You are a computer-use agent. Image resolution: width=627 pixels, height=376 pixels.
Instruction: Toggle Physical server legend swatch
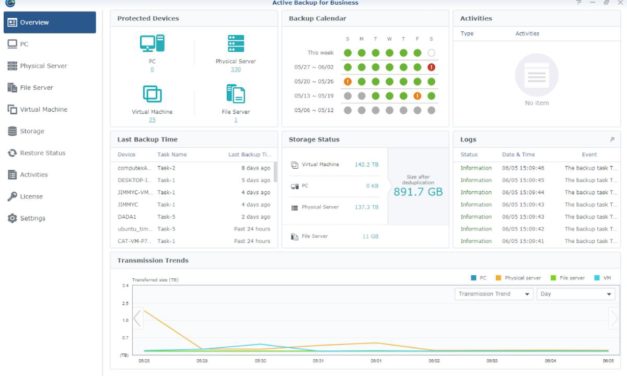click(x=498, y=278)
